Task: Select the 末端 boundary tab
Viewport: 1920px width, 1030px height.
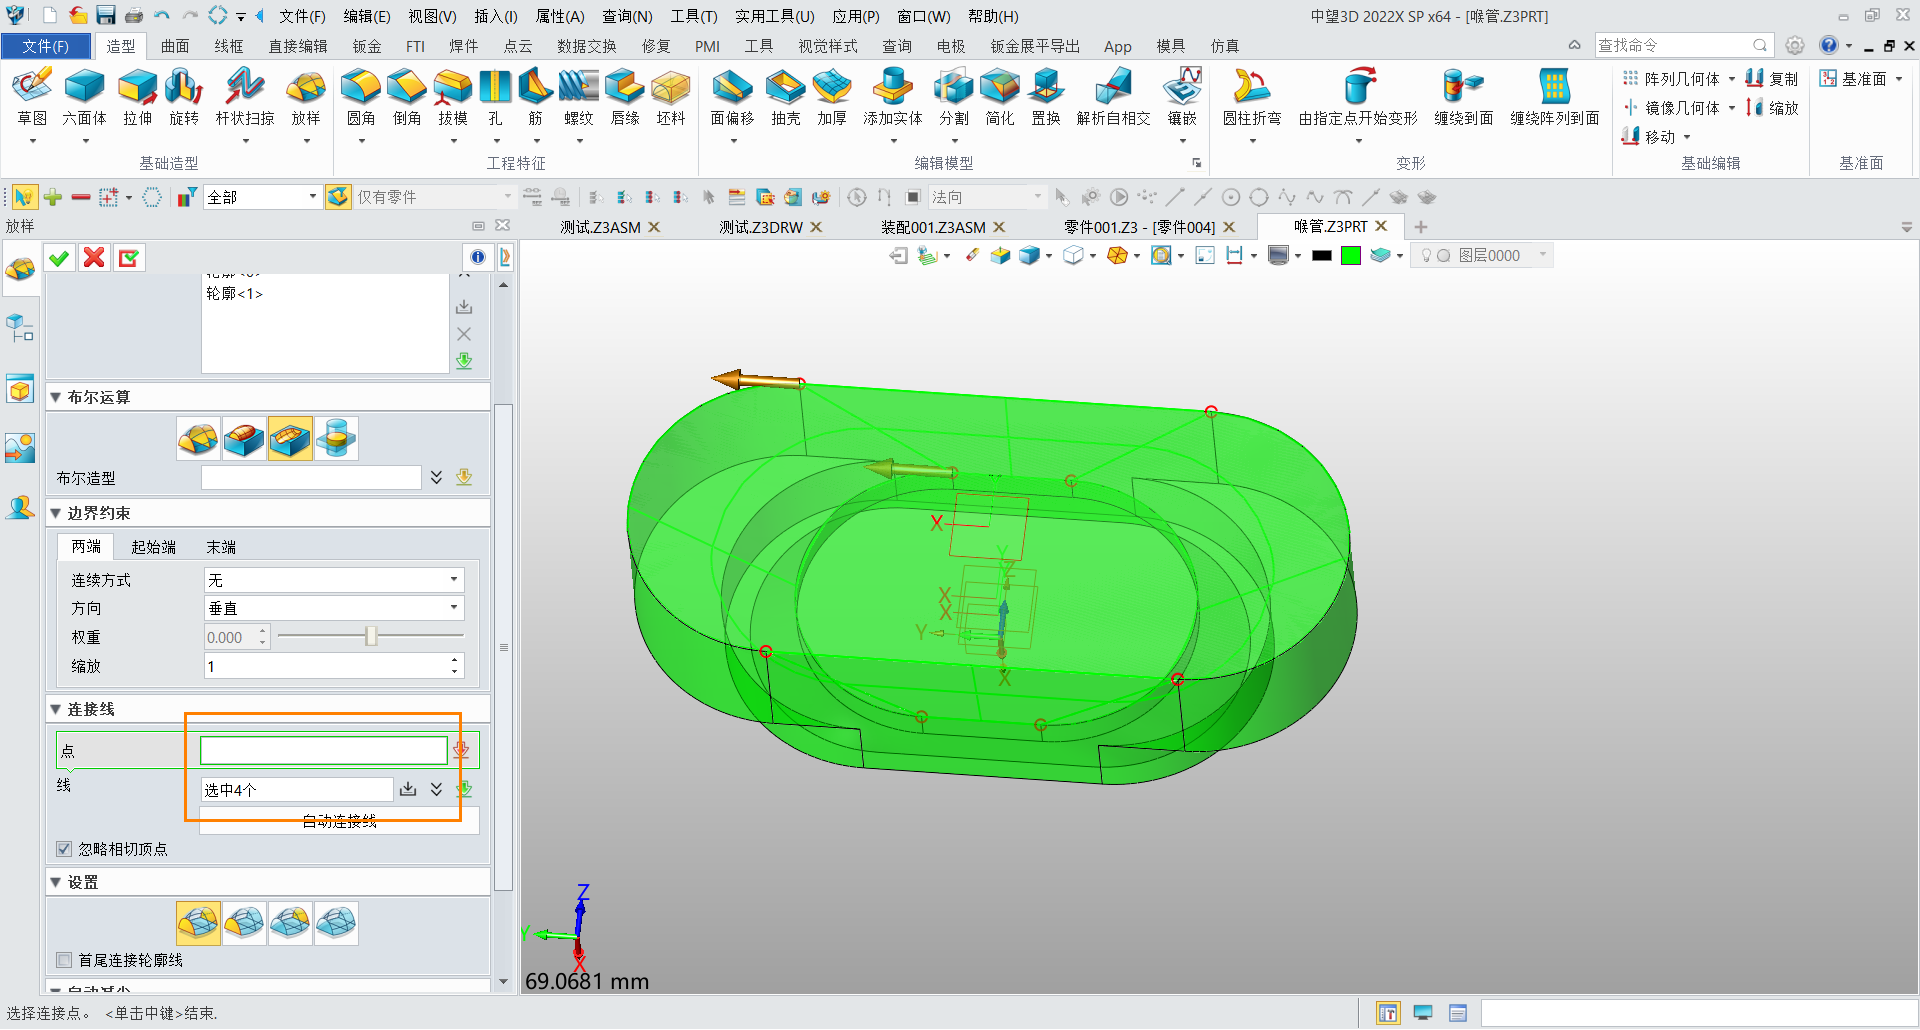Action: (221, 547)
